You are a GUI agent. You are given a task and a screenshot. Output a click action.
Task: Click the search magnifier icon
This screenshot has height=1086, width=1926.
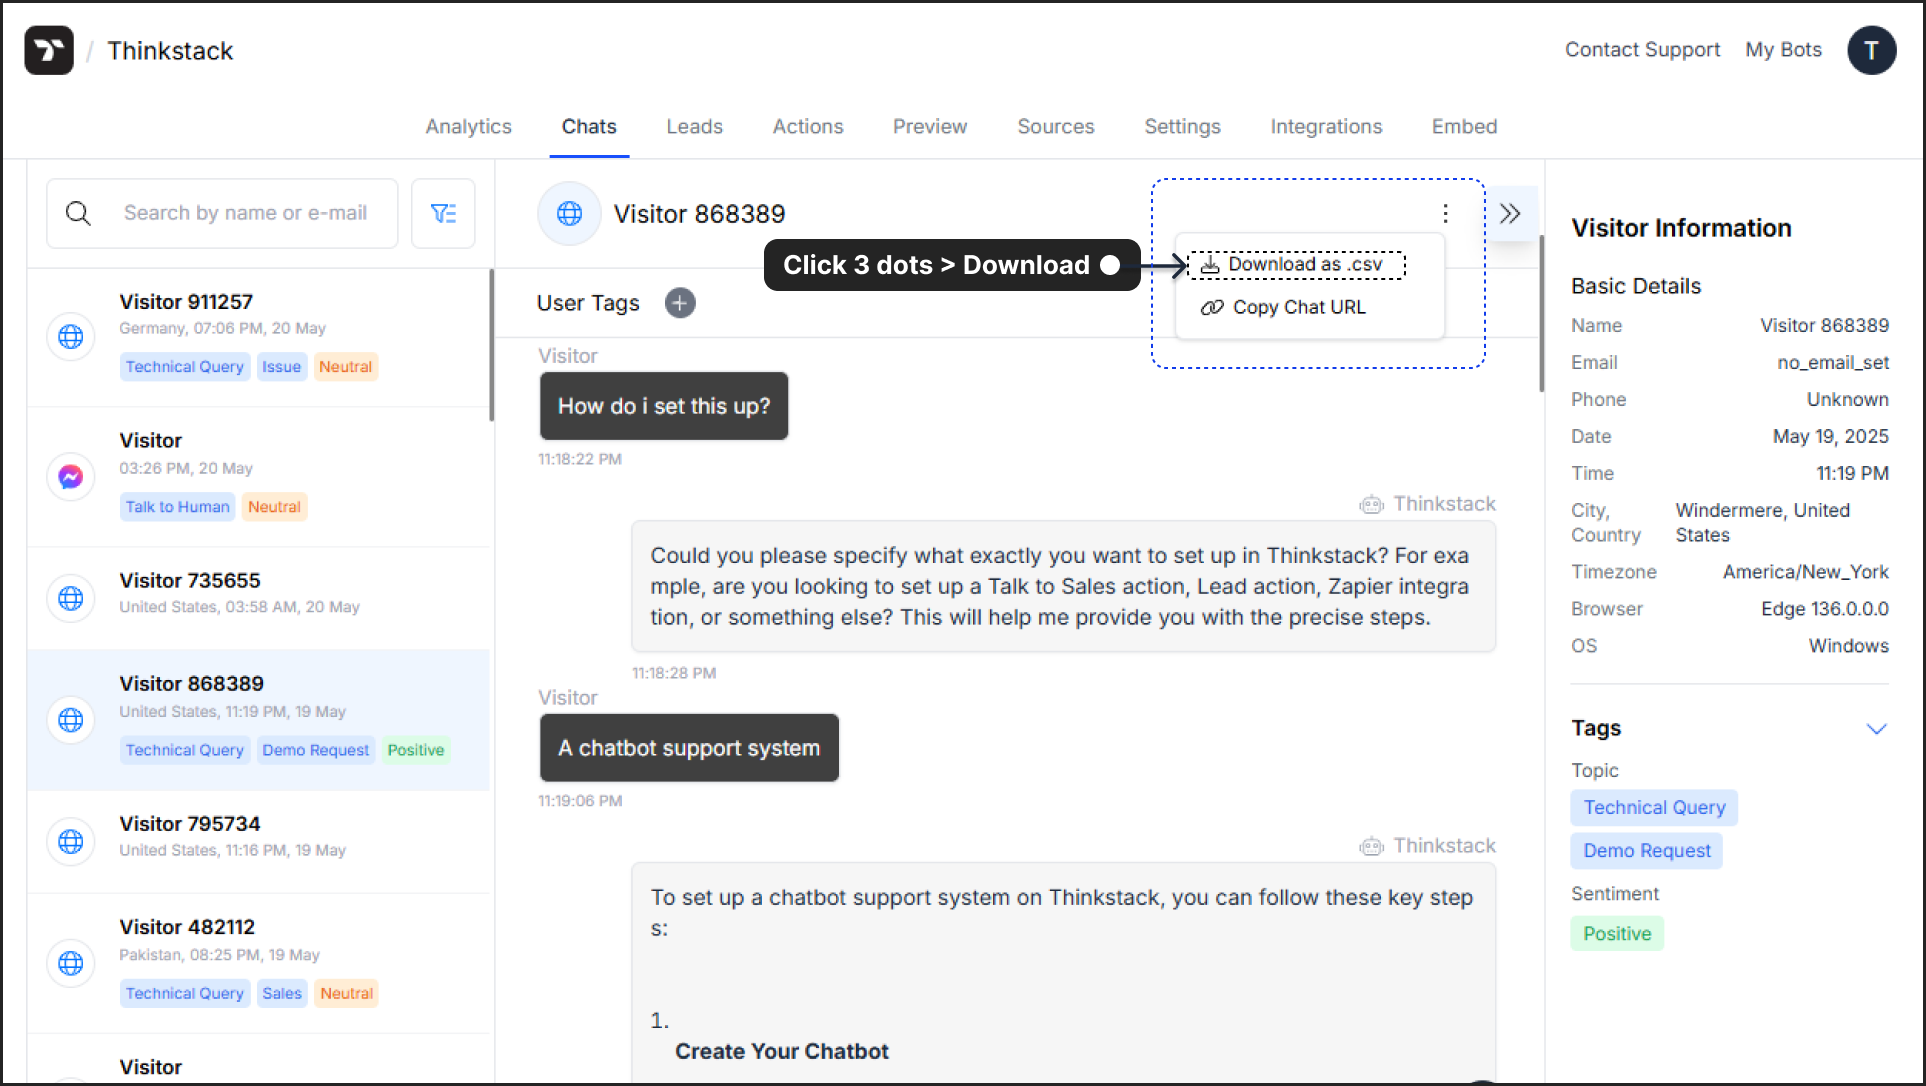[x=78, y=213]
